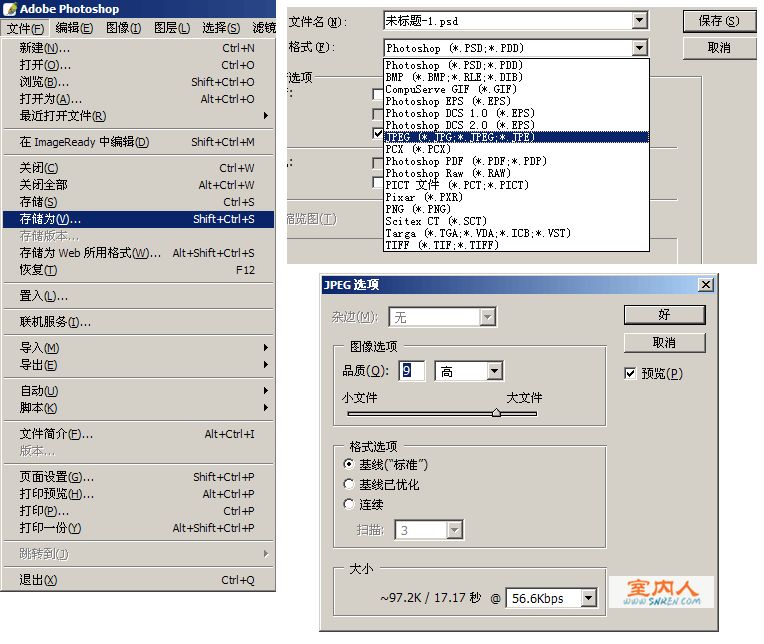This screenshot has height=644, width=764.
Task: Open the 格式 dropdown arrow
Action: 640,48
